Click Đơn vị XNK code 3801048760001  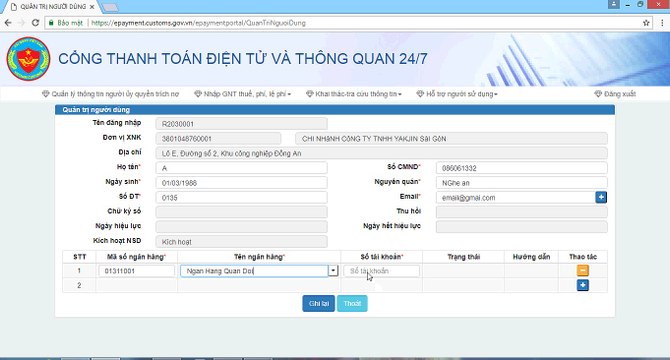point(218,138)
